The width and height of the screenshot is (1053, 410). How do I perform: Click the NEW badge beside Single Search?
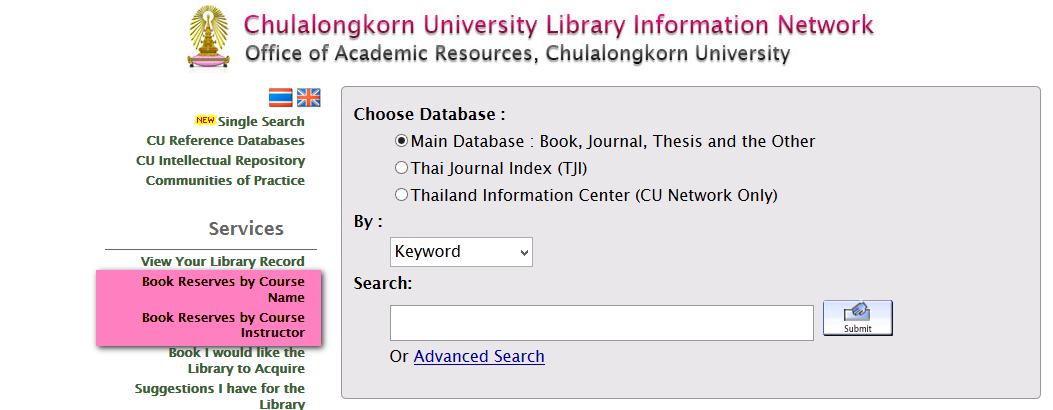[x=205, y=121]
